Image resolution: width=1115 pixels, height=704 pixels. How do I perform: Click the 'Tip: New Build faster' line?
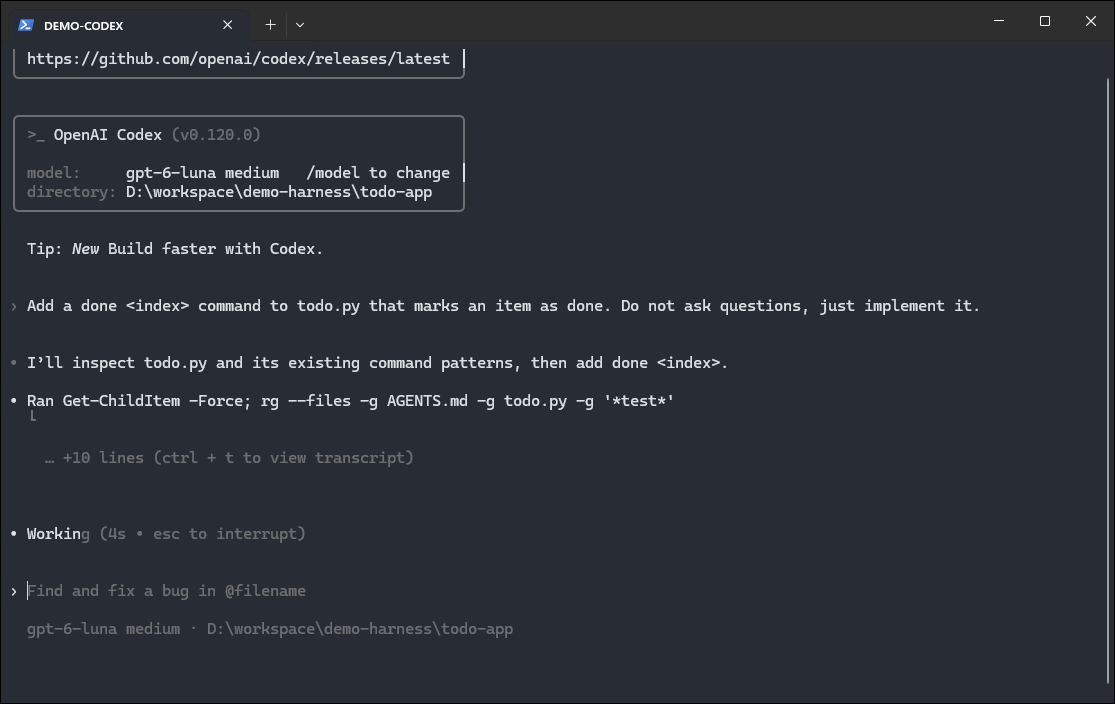point(175,249)
